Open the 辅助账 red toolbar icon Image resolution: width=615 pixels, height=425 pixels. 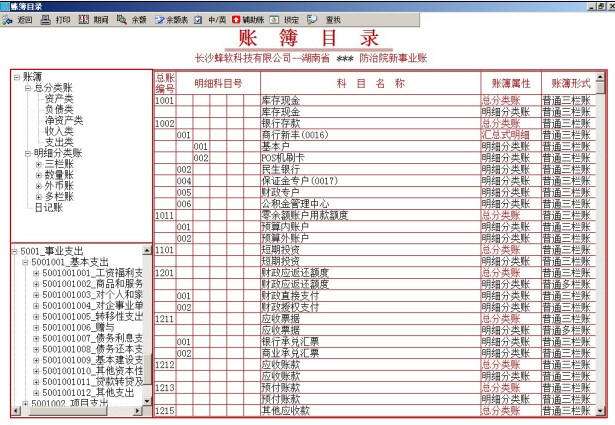(x=236, y=20)
